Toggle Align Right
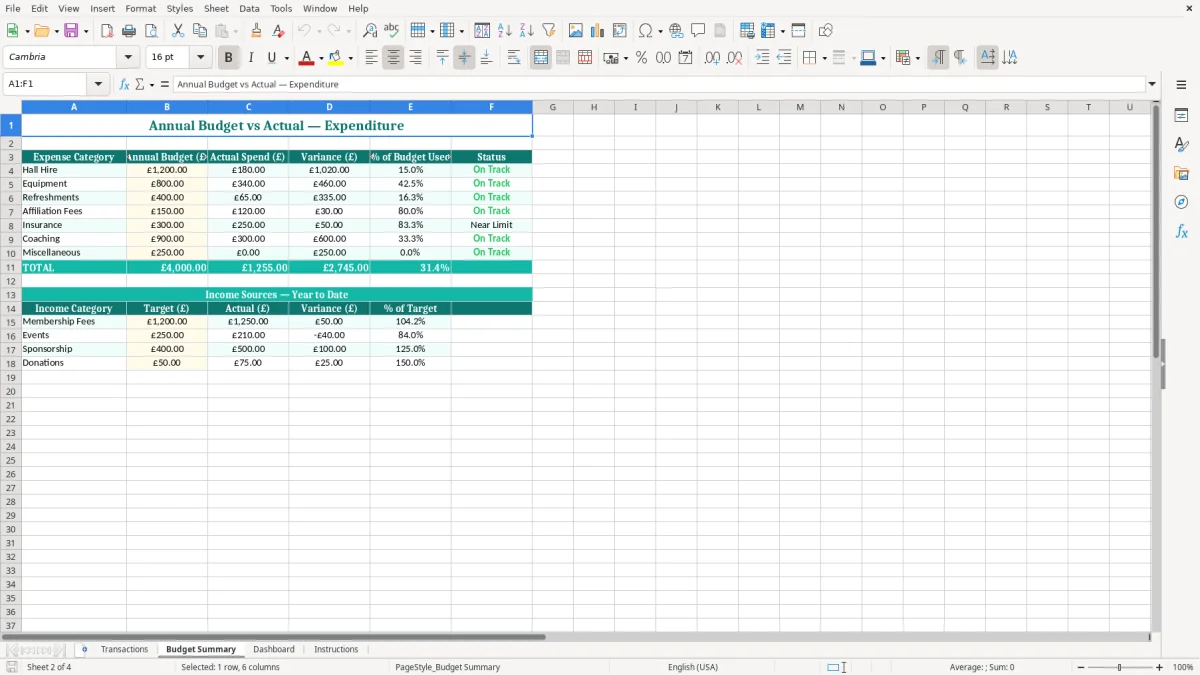The height and width of the screenshot is (675, 1200). (415, 58)
